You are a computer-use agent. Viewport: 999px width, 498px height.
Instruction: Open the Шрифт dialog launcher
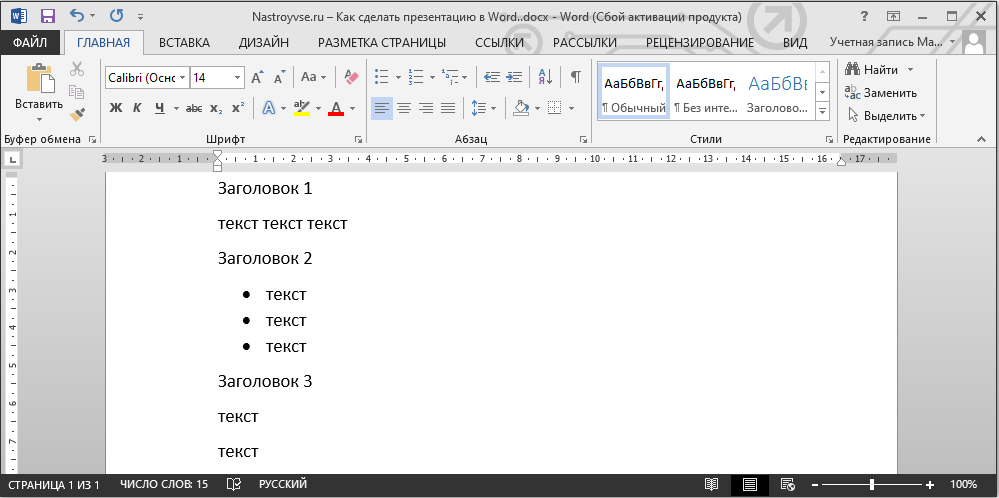(x=359, y=139)
